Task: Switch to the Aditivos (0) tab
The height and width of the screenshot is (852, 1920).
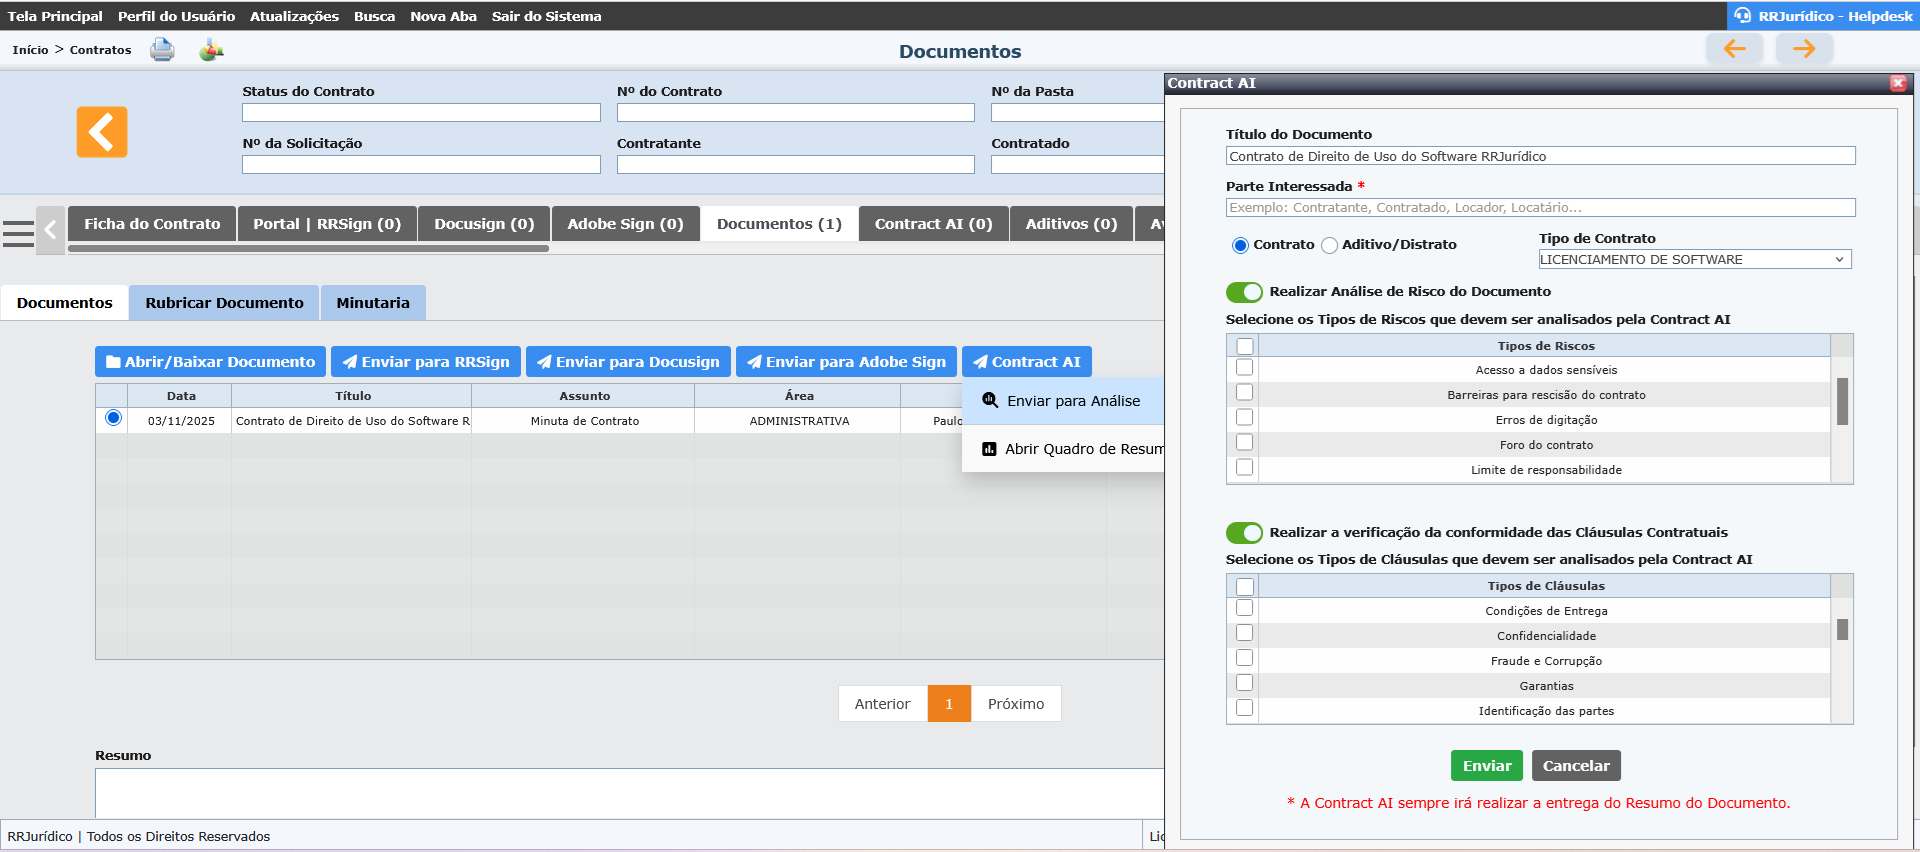Action: tap(1070, 224)
